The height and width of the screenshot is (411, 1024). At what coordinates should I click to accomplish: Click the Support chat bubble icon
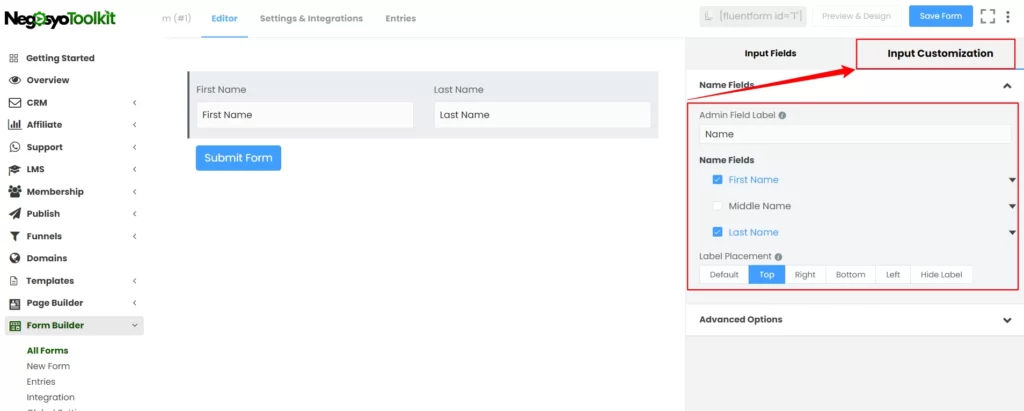point(14,147)
